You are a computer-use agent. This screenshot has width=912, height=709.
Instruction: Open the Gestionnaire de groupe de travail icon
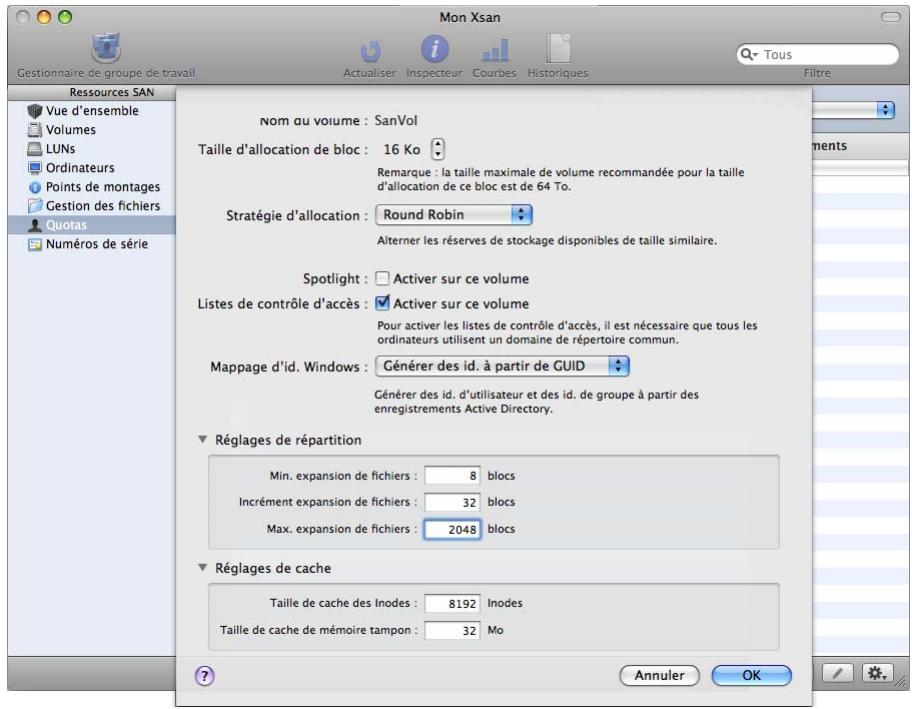click(106, 48)
